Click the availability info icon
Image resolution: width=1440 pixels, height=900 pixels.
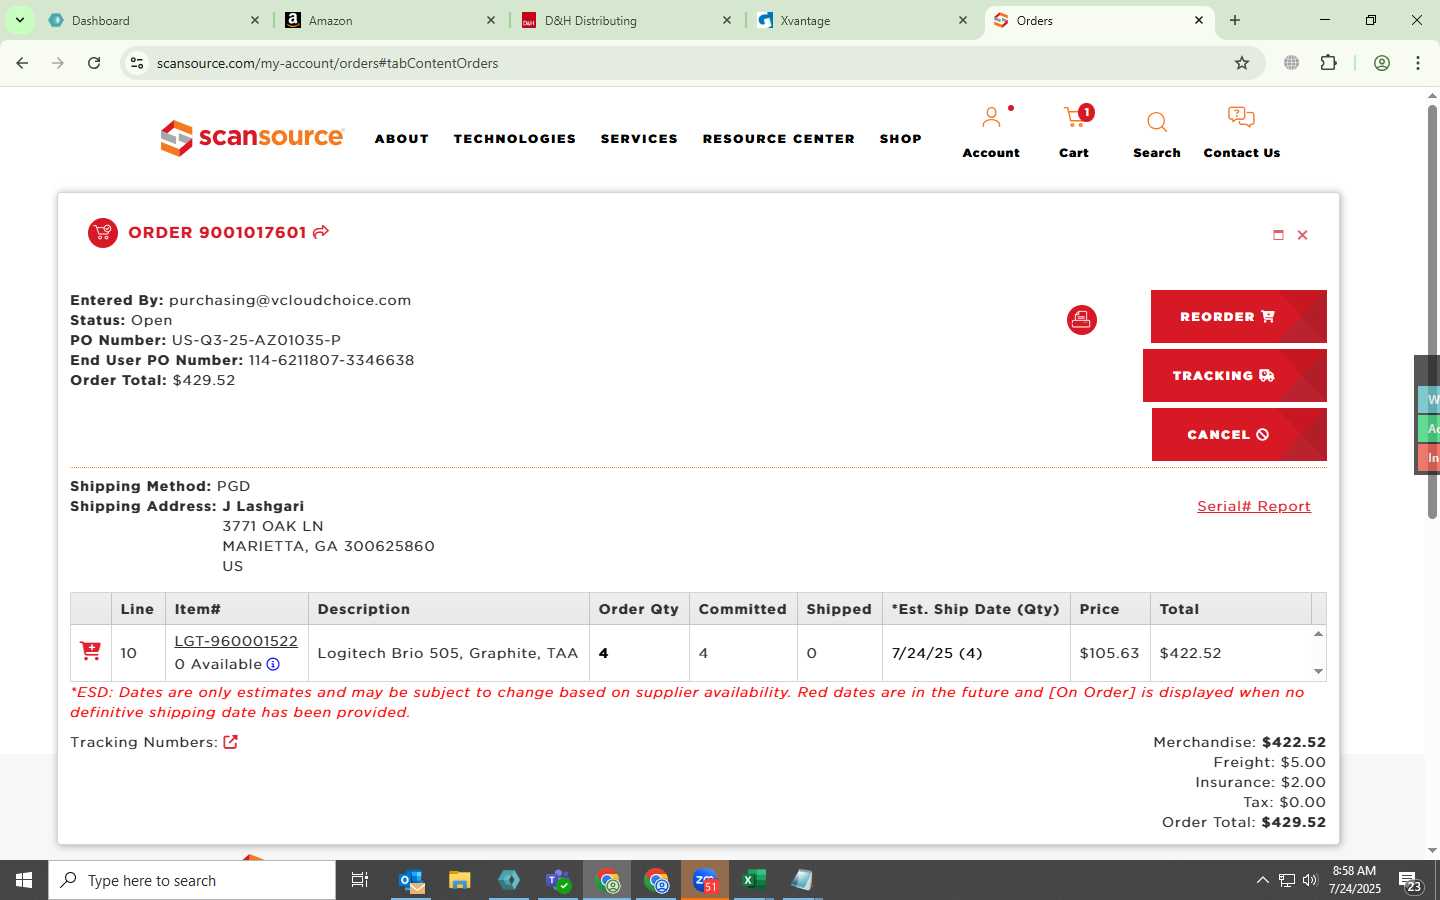pos(273,664)
